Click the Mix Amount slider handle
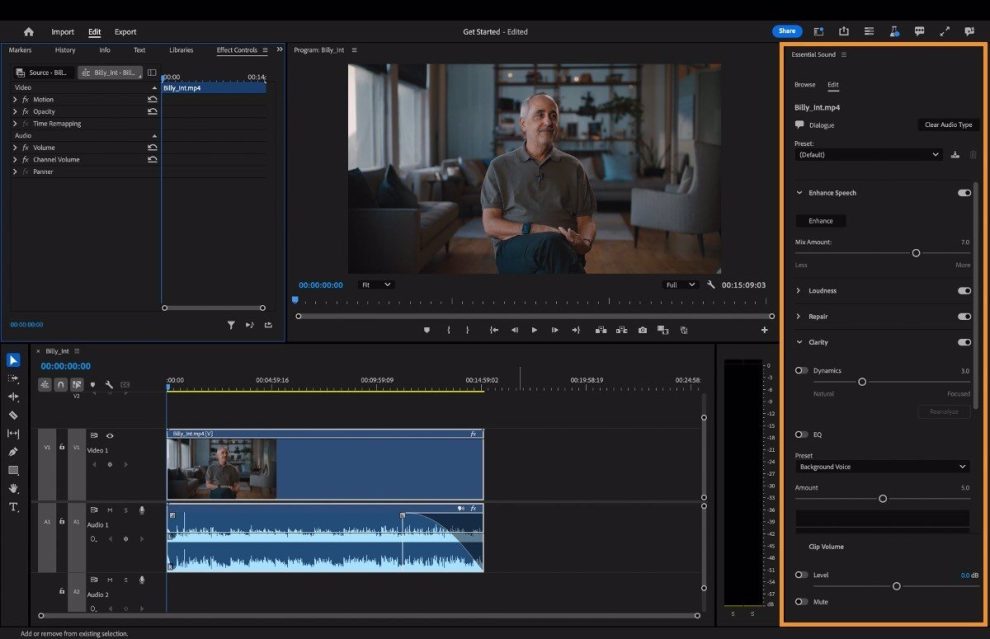Image resolution: width=990 pixels, height=639 pixels. point(916,253)
